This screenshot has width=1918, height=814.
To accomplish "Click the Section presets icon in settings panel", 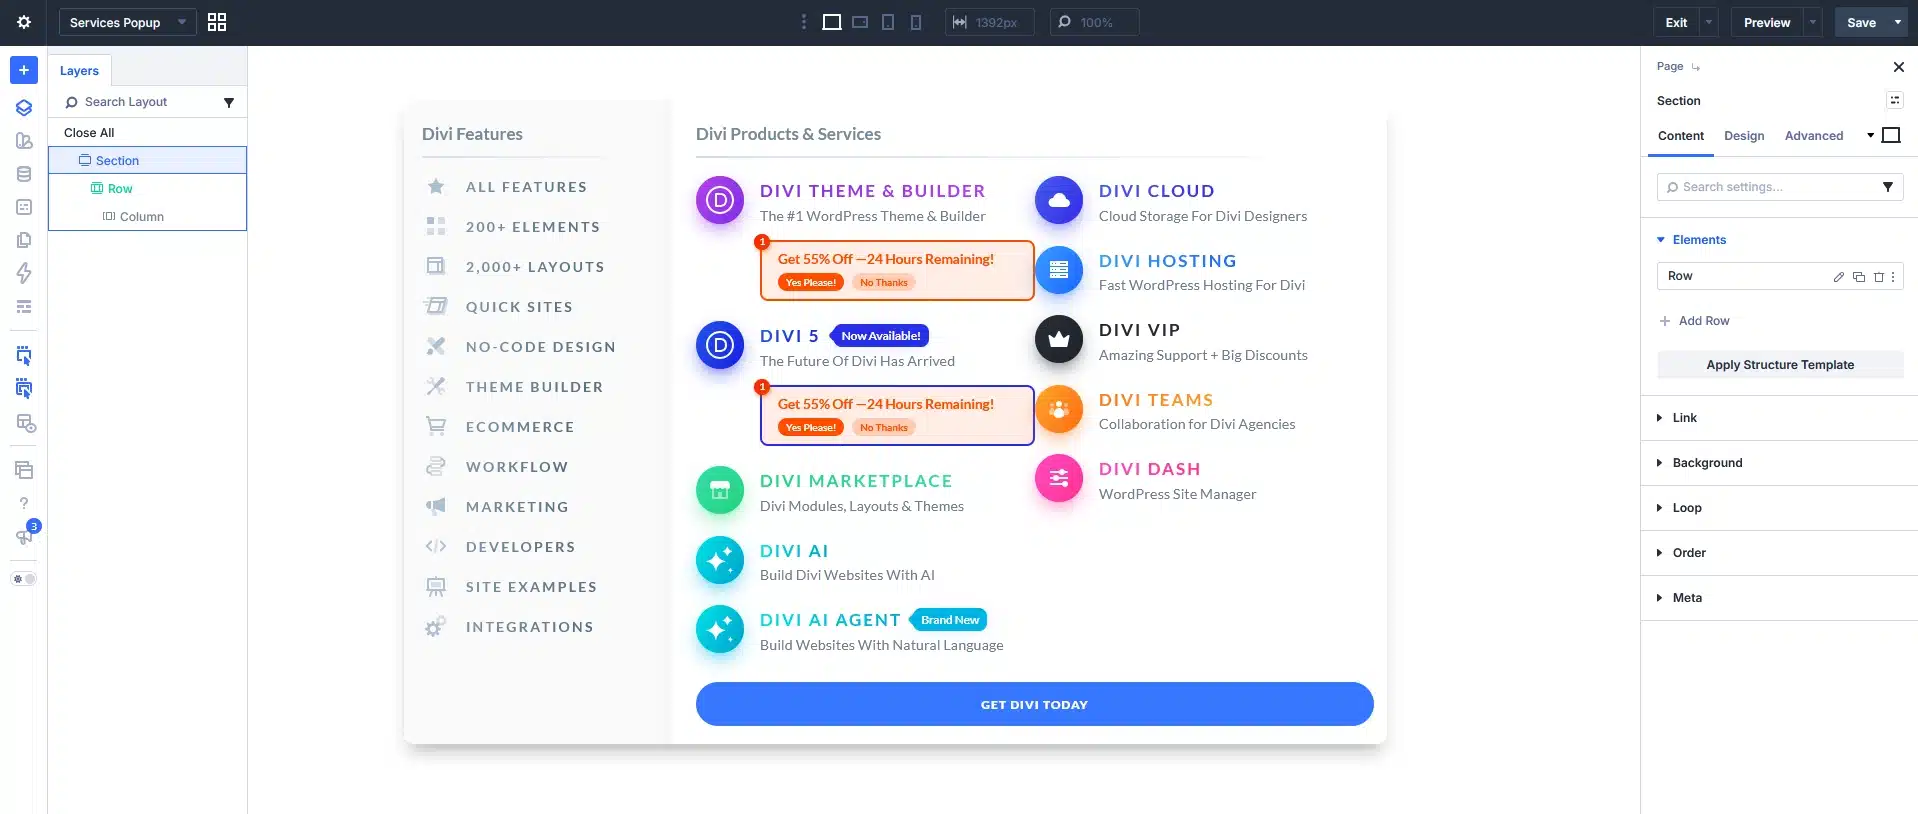I will click(x=1894, y=100).
